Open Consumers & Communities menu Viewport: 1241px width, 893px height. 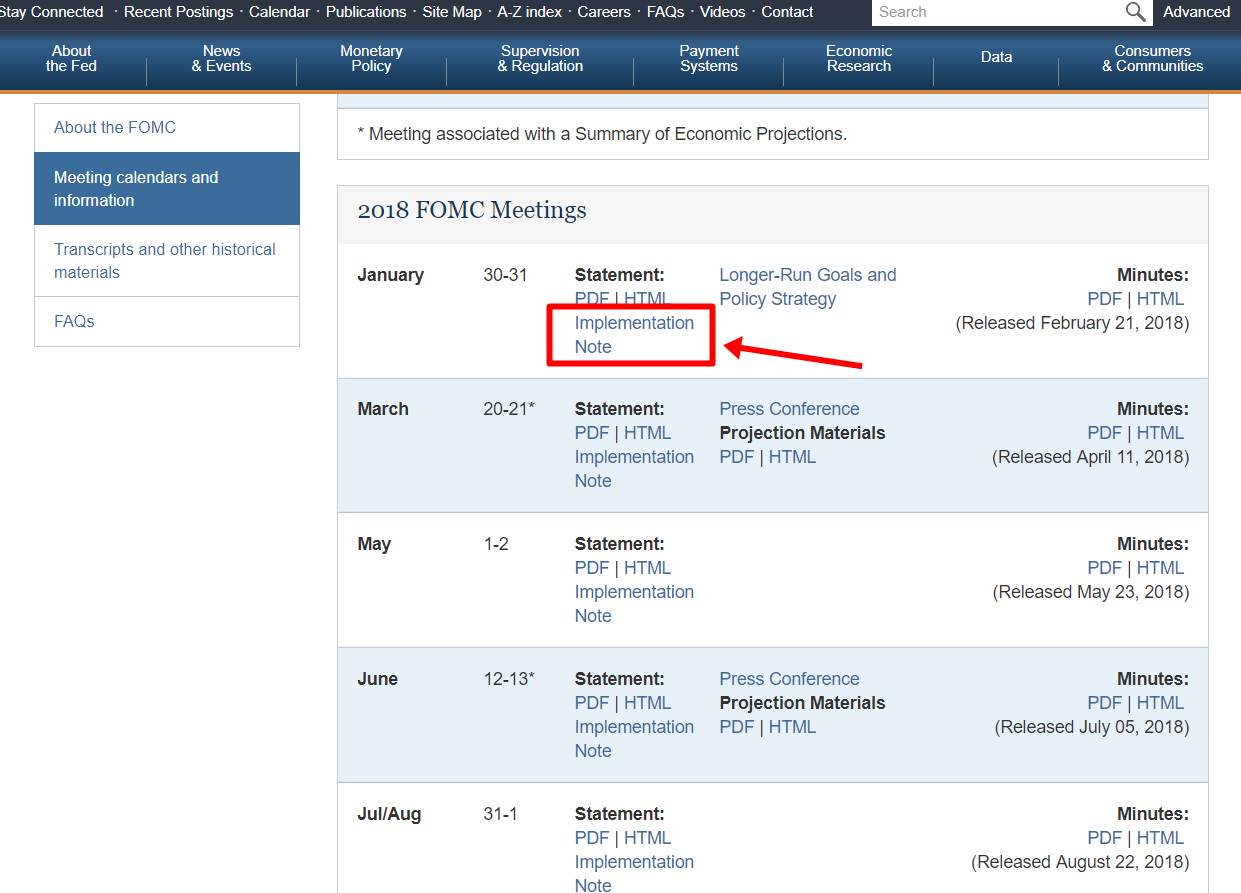[x=1153, y=58]
